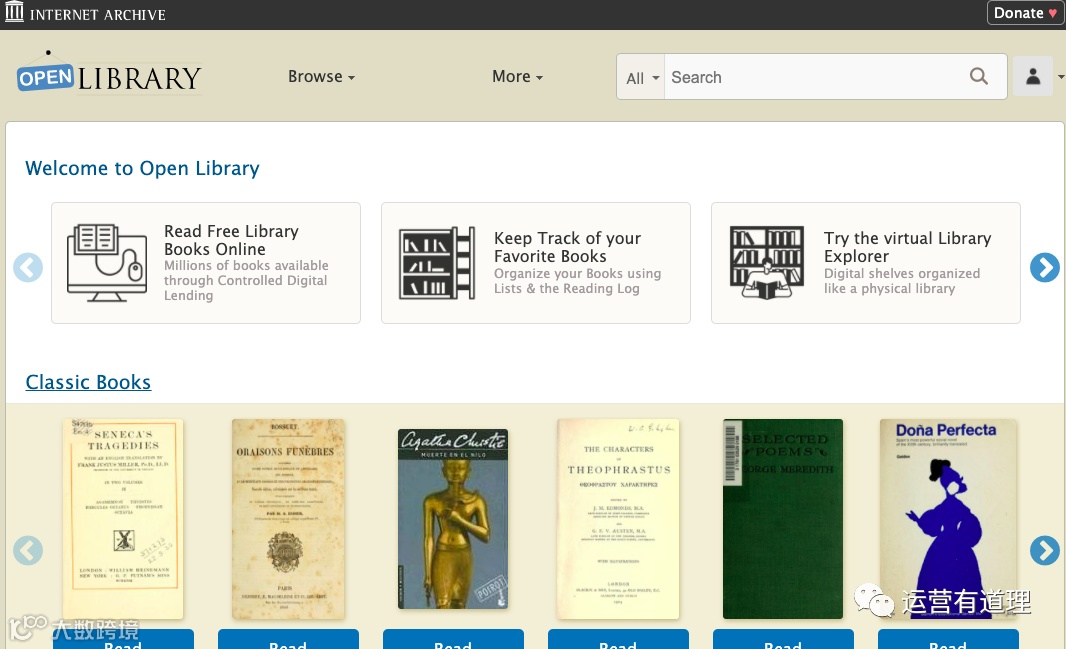Click the bookshelf with ladder icon

coord(437,263)
